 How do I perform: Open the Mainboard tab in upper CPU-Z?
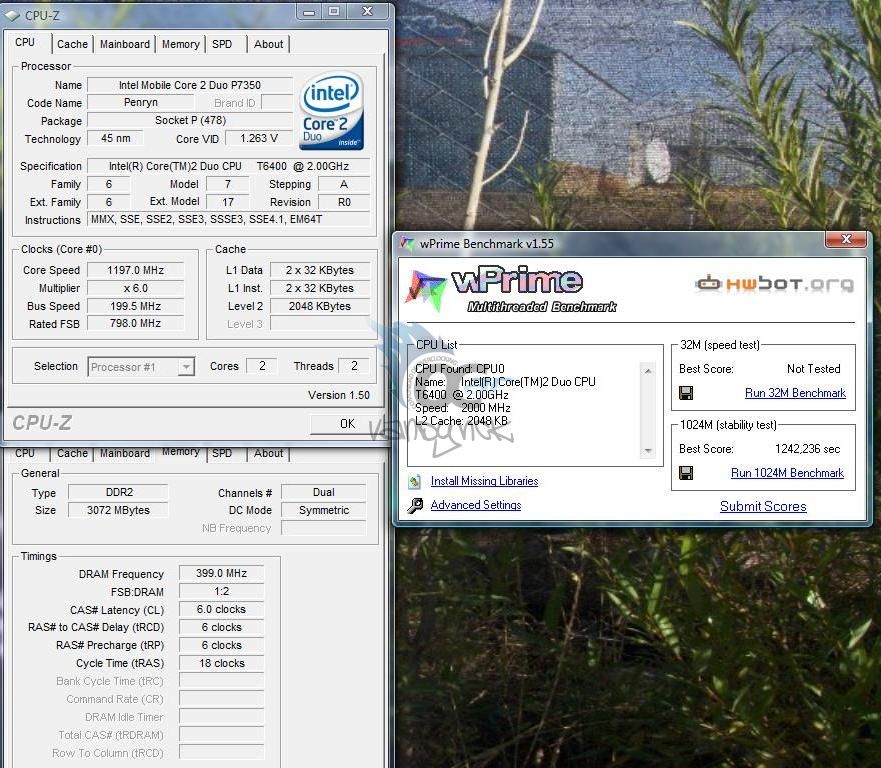[x=125, y=44]
